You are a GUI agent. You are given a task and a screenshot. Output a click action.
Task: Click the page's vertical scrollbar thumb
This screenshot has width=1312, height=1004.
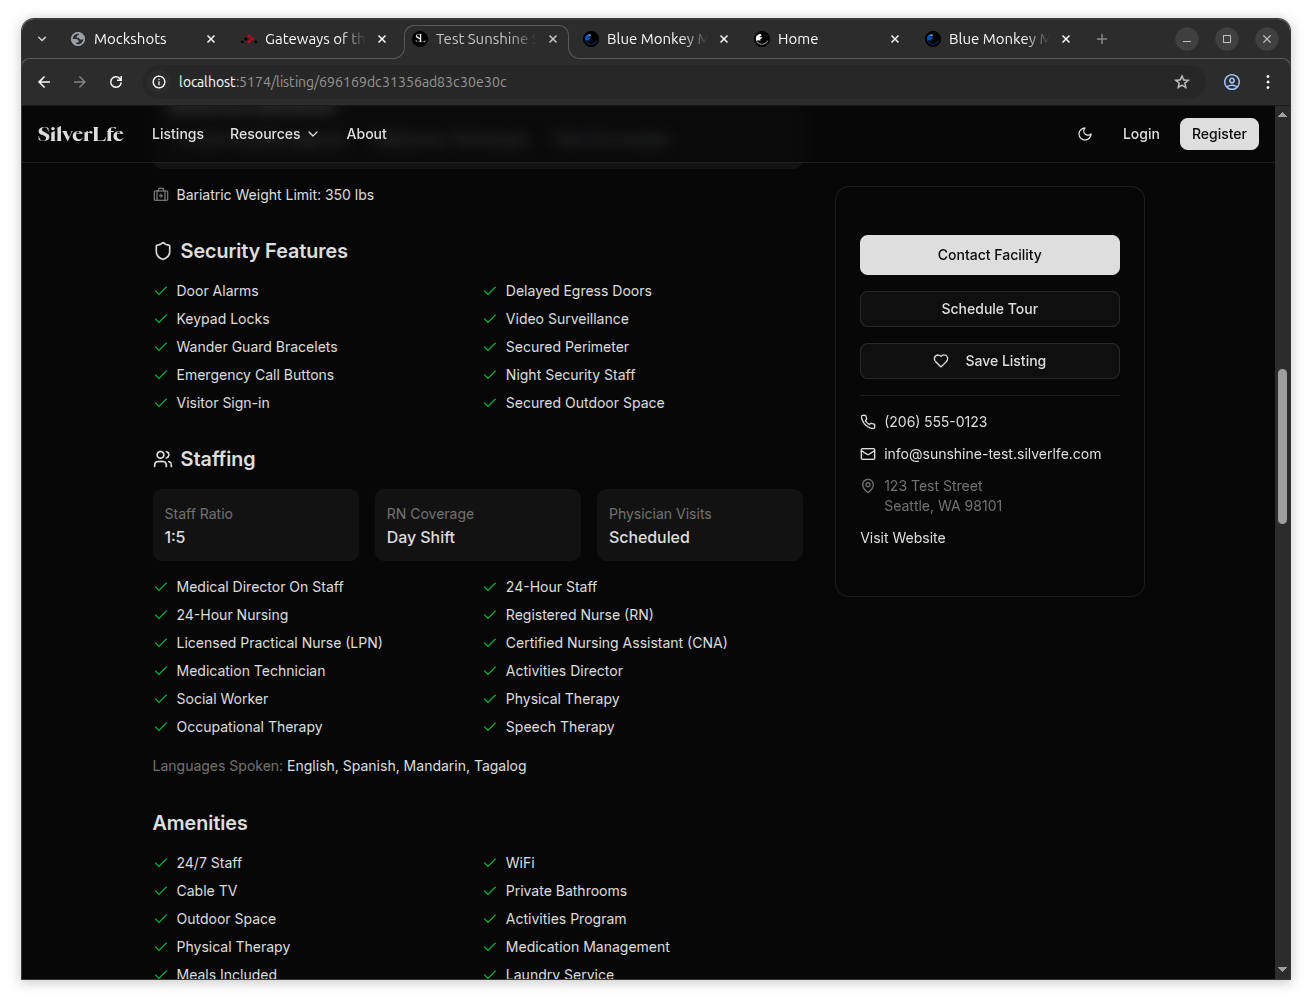click(1283, 445)
